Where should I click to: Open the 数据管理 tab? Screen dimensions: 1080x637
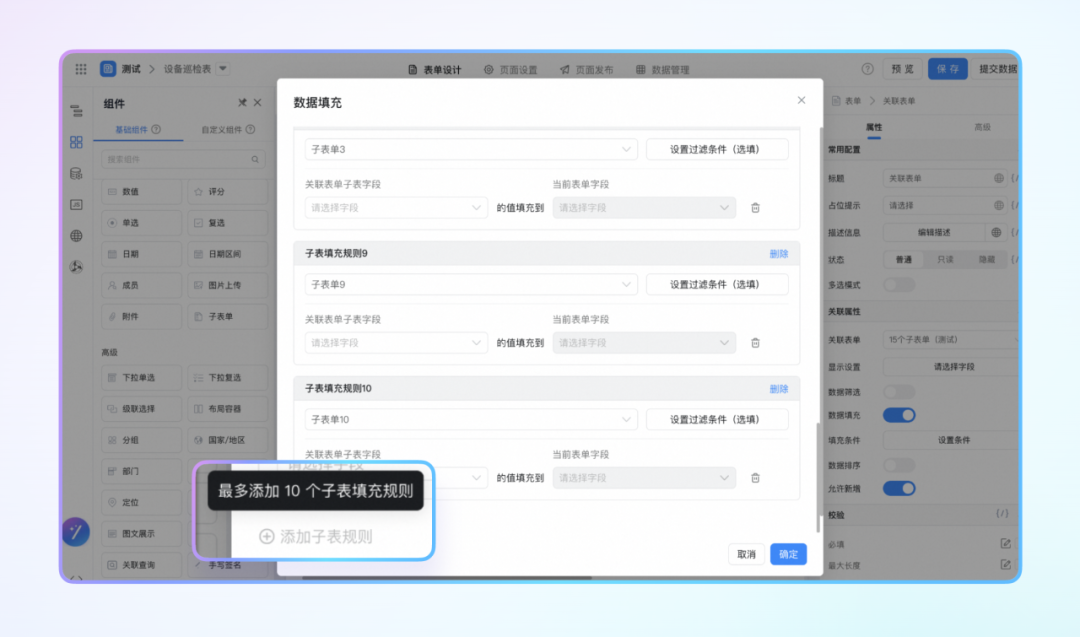[x=662, y=70]
